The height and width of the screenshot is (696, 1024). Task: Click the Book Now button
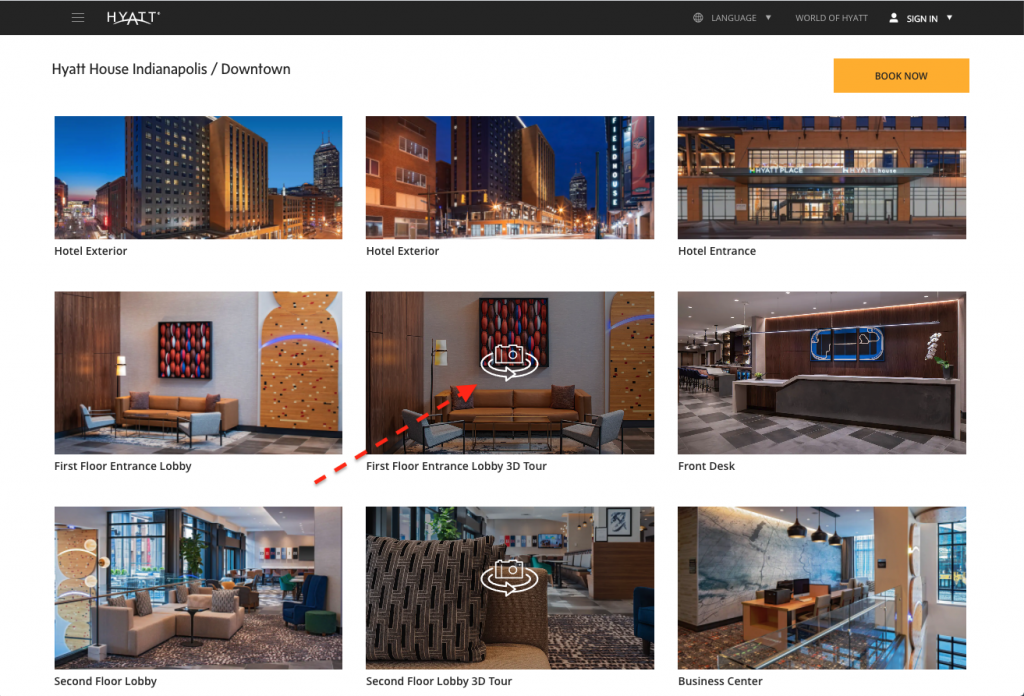(901, 76)
